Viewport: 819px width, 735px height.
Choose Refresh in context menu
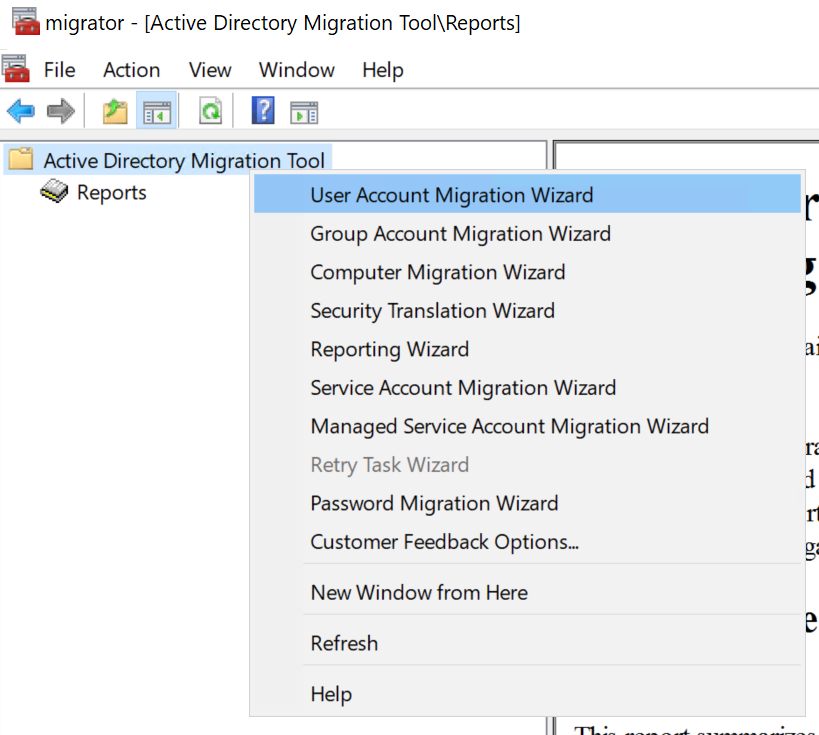[527, 643]
